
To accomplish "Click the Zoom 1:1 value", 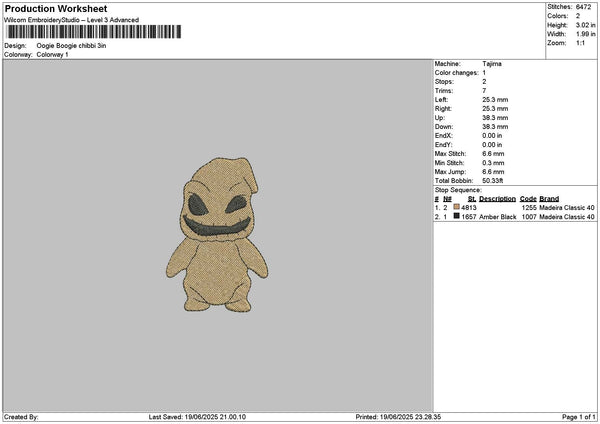I will (x=581, y=44).
